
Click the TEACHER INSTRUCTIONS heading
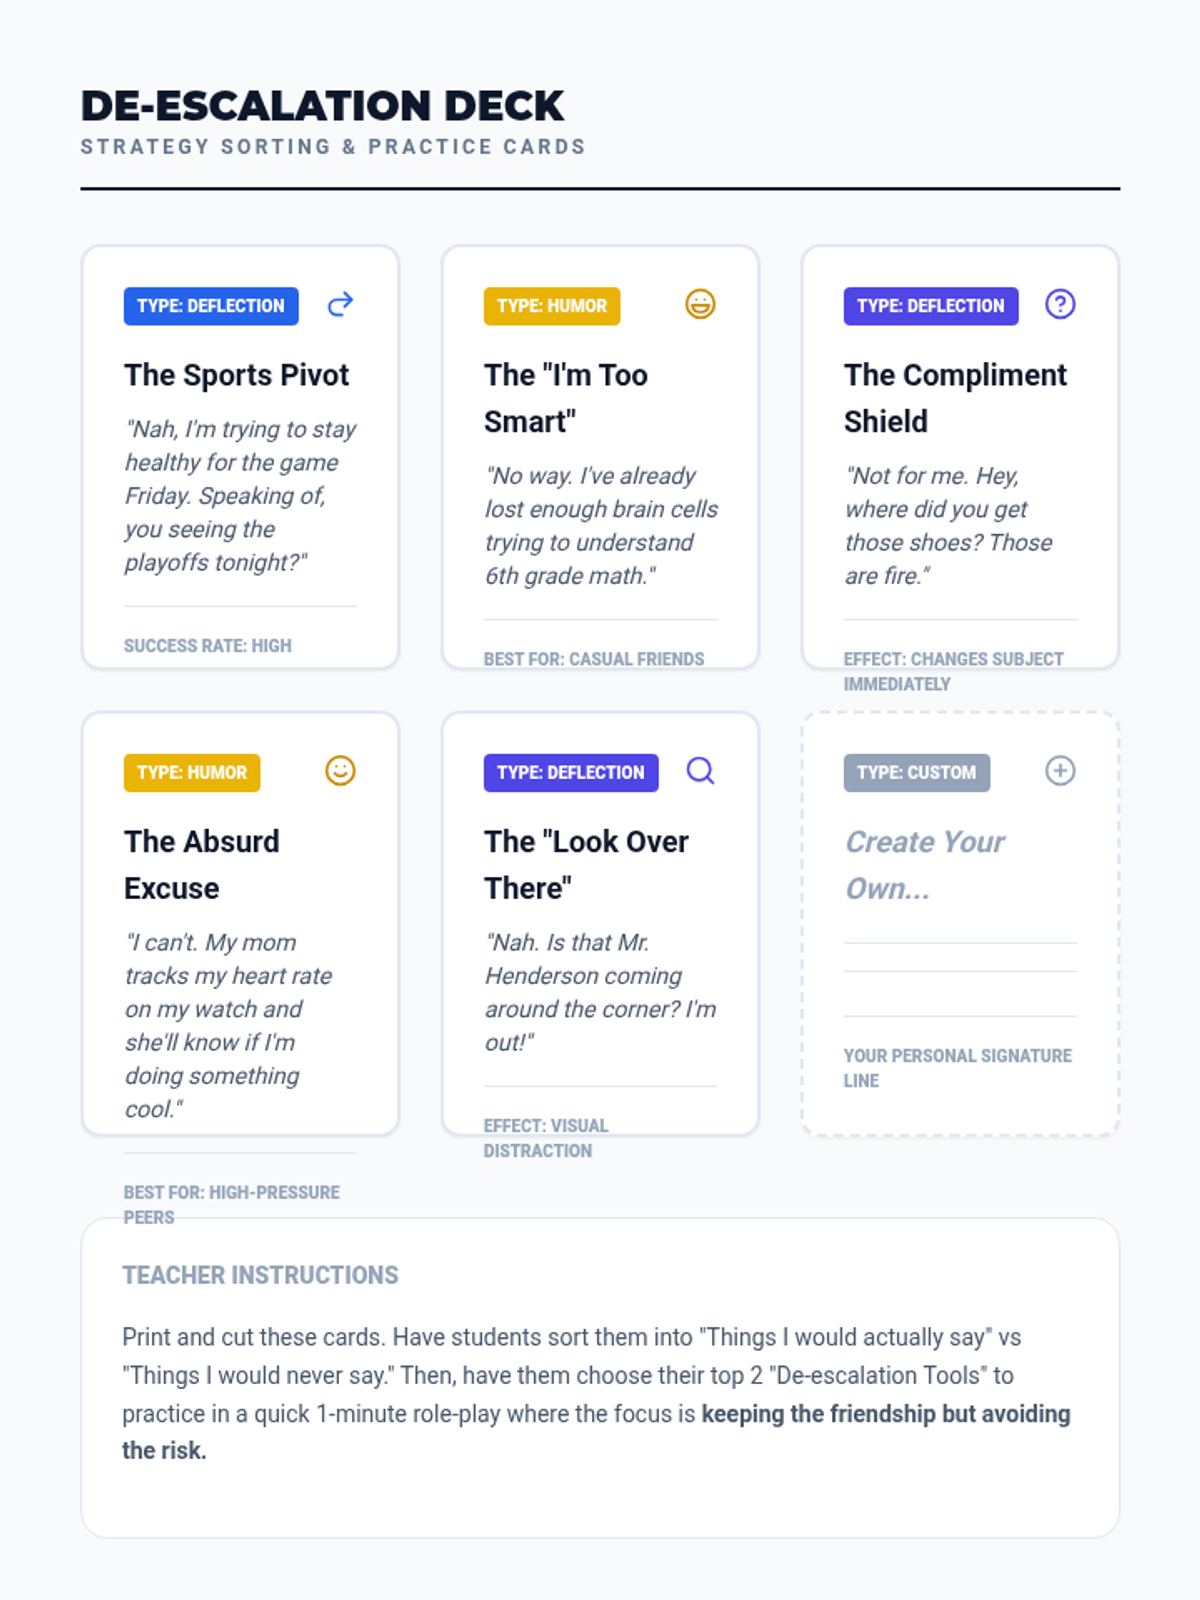pos(260,1275)
